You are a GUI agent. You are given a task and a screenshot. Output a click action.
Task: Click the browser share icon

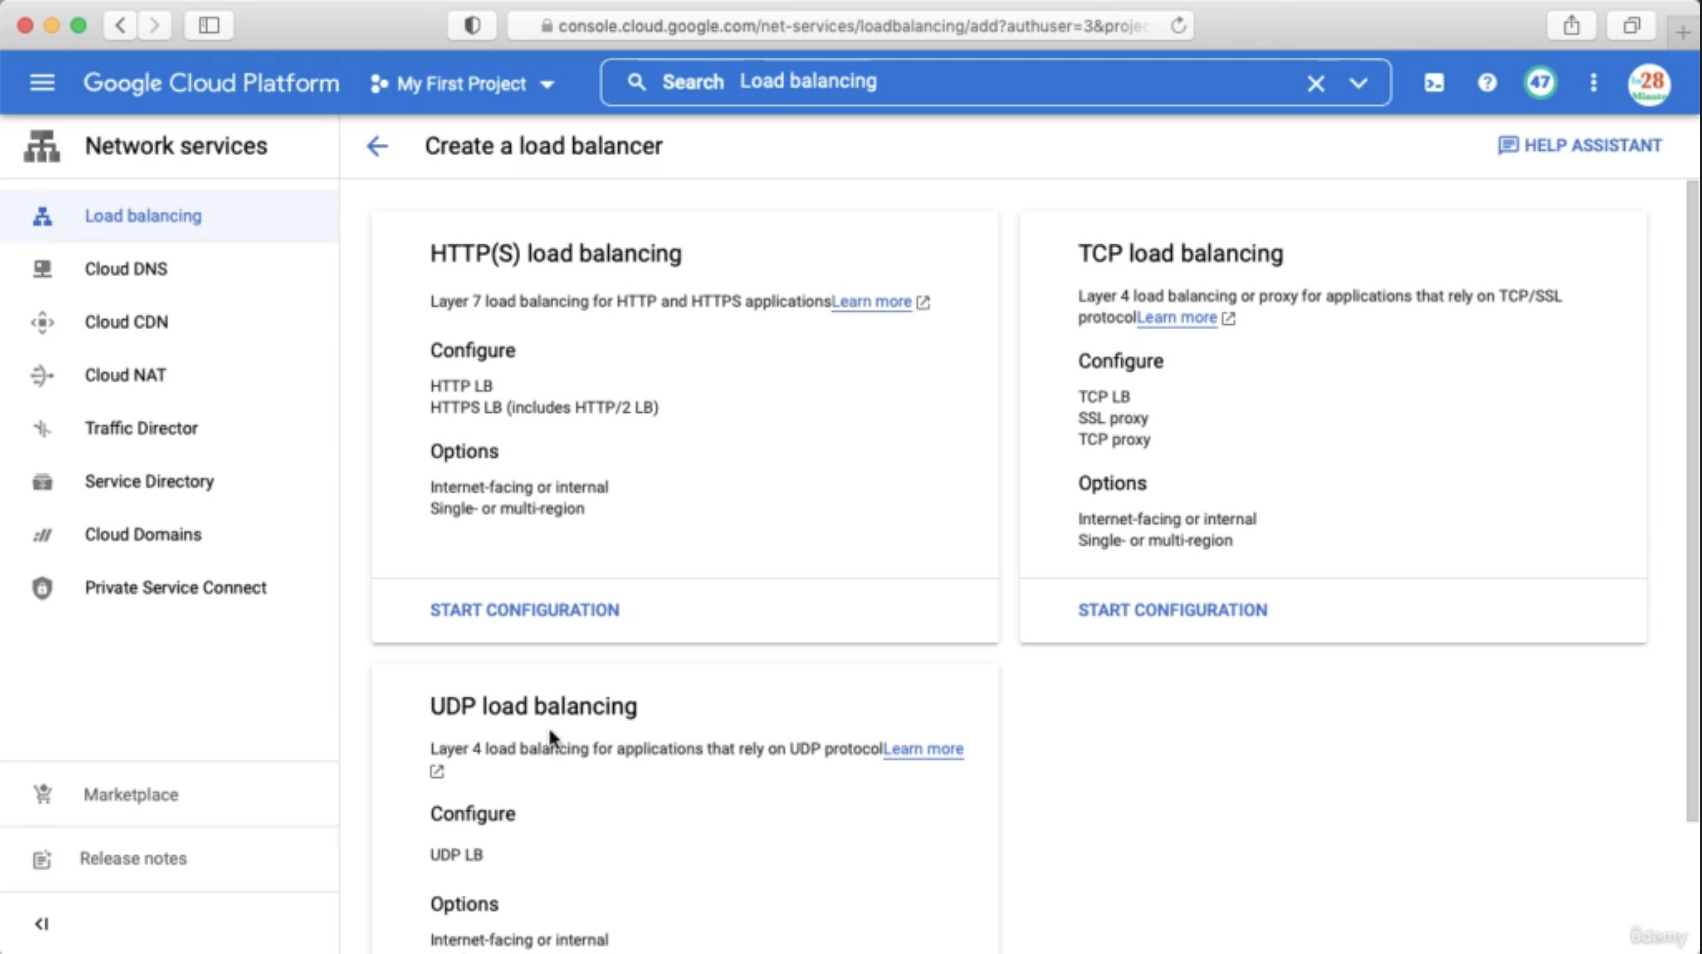click(1572, 25)
